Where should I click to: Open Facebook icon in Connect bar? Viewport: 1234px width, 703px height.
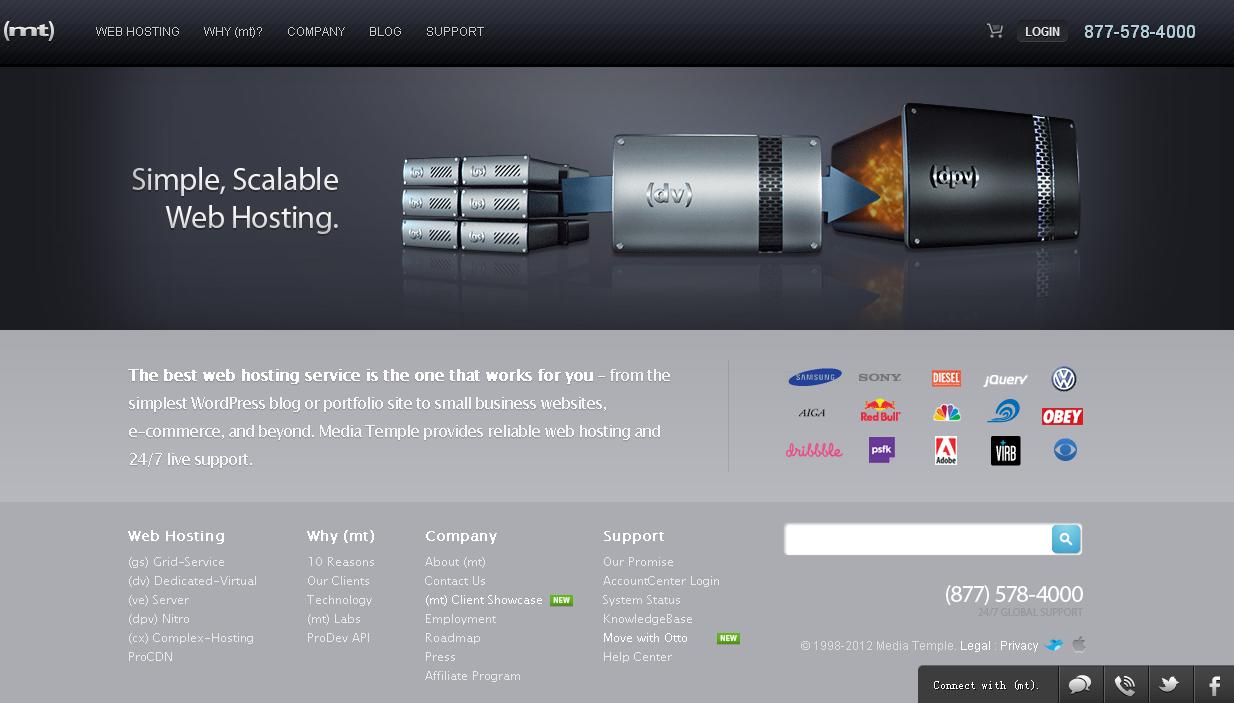click(1213, 685)
